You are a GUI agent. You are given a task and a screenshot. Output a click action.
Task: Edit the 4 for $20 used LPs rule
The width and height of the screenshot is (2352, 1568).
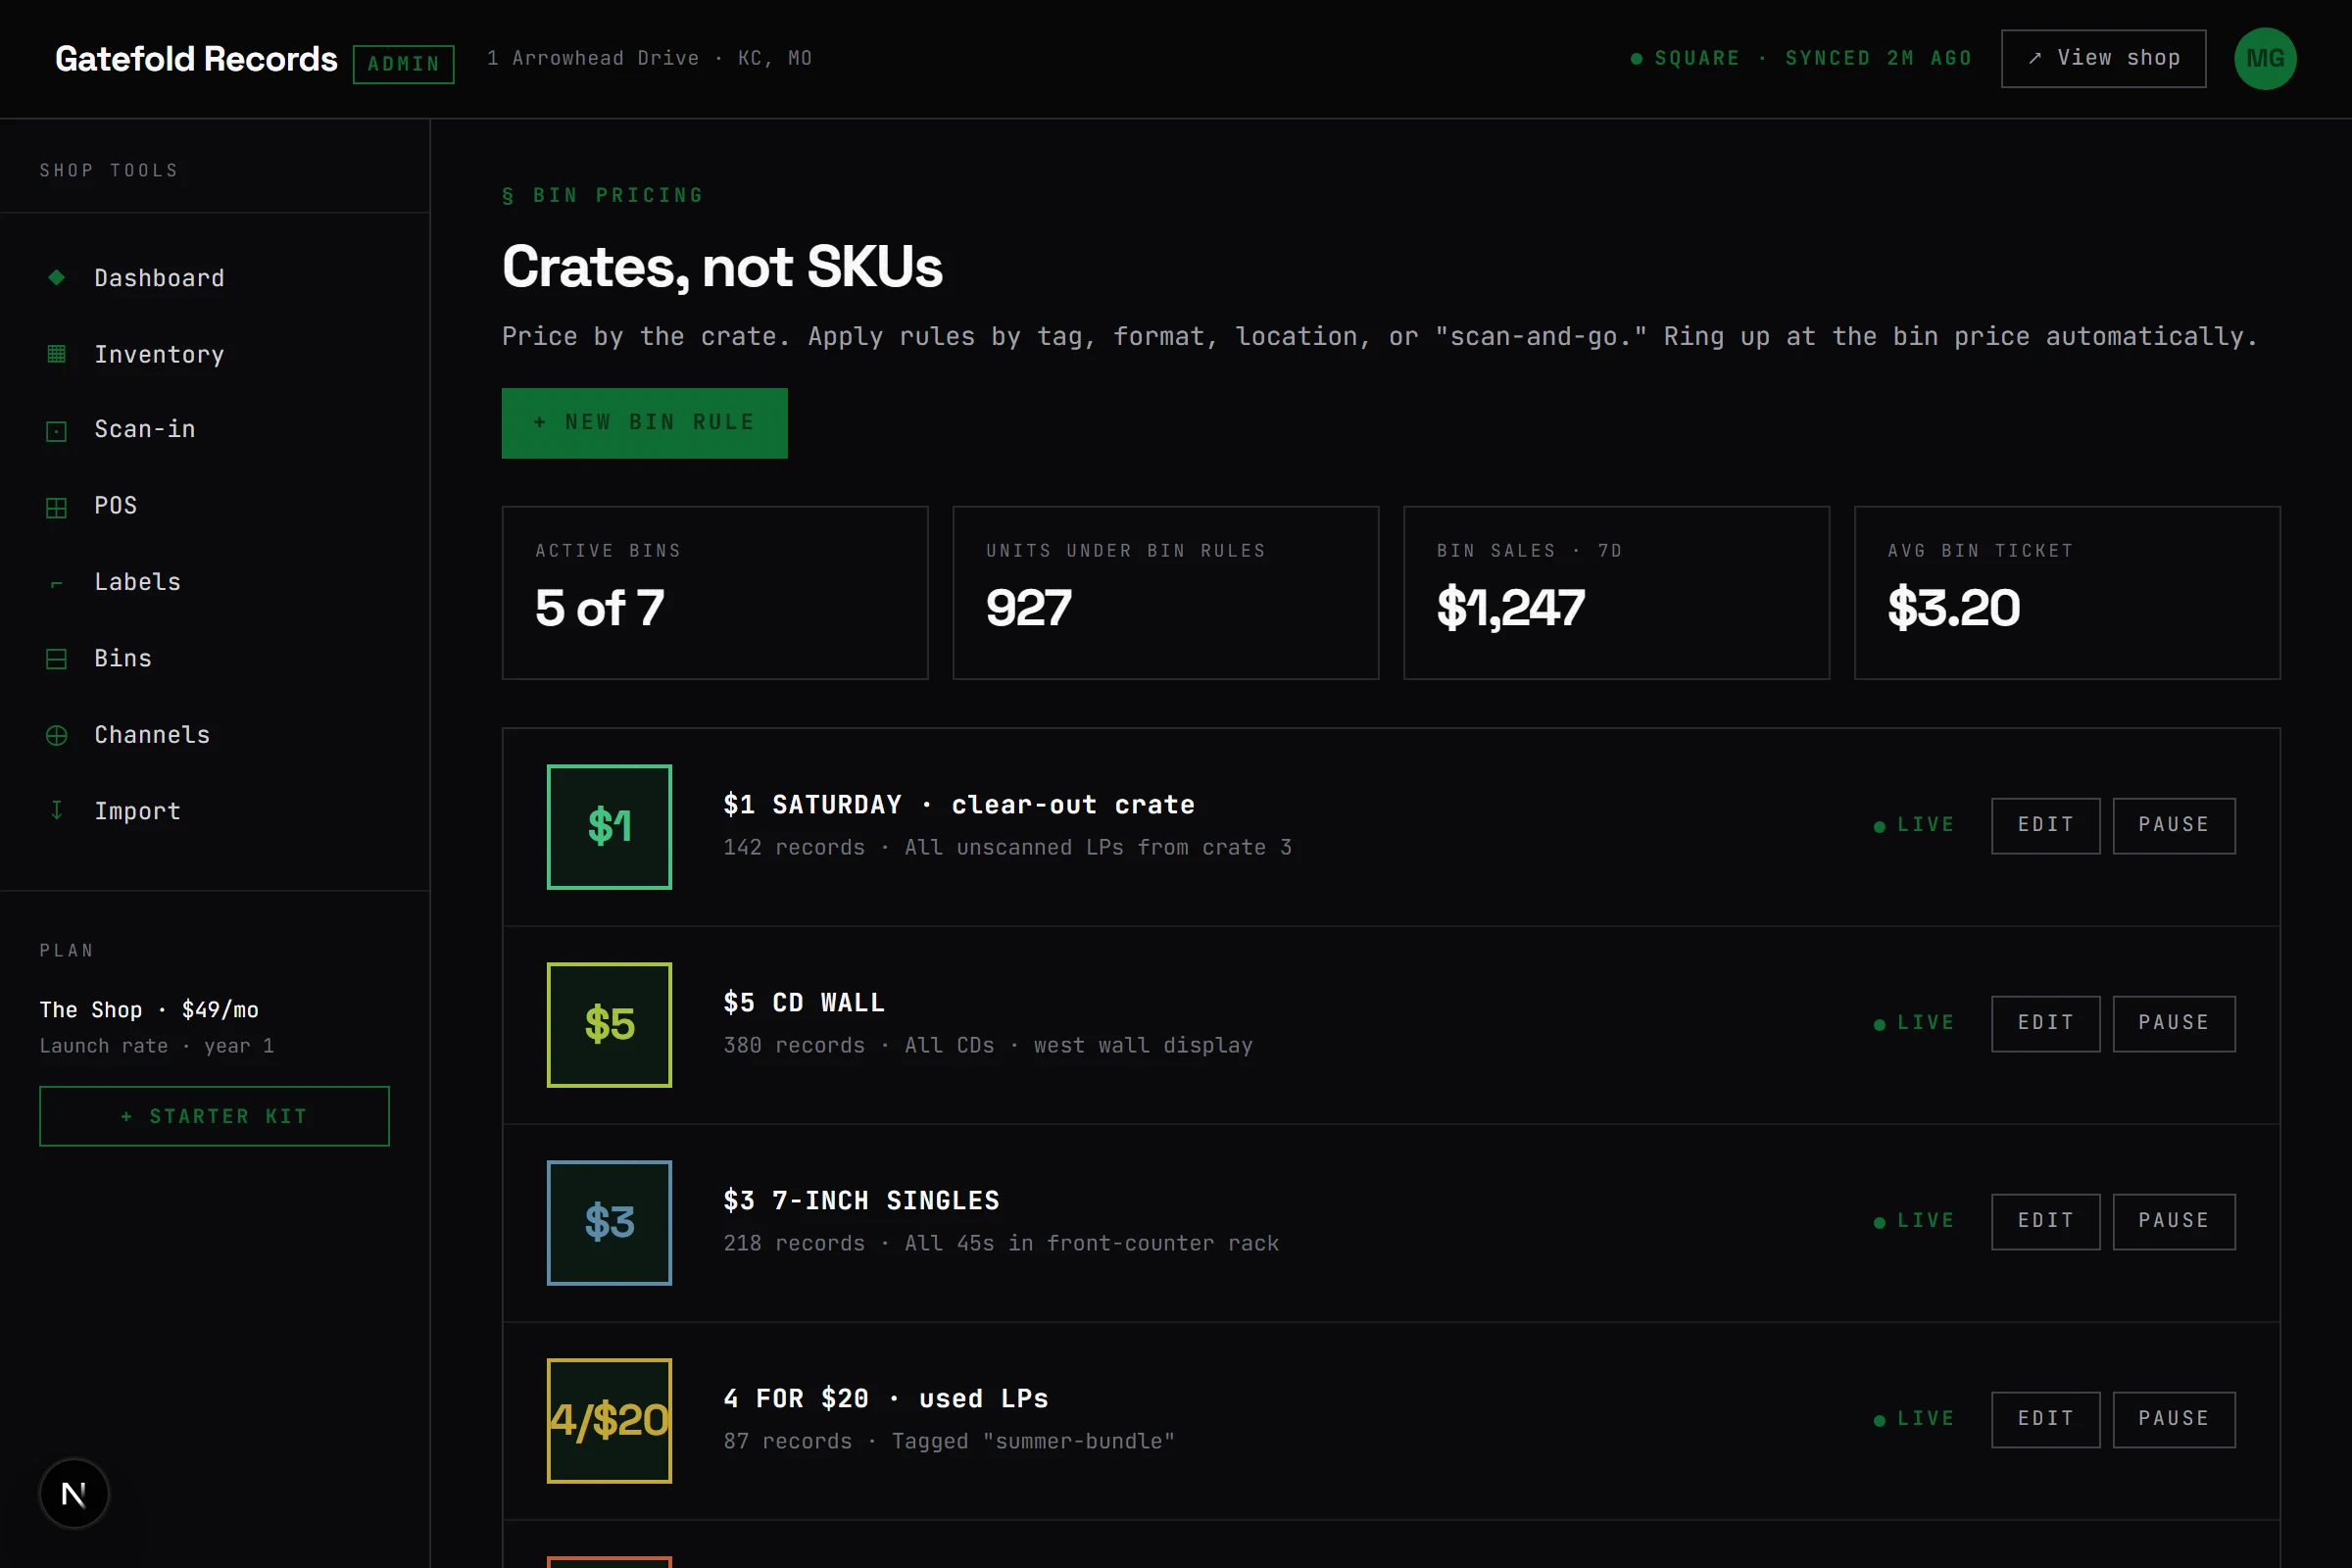click(x=2046, y=1420)
